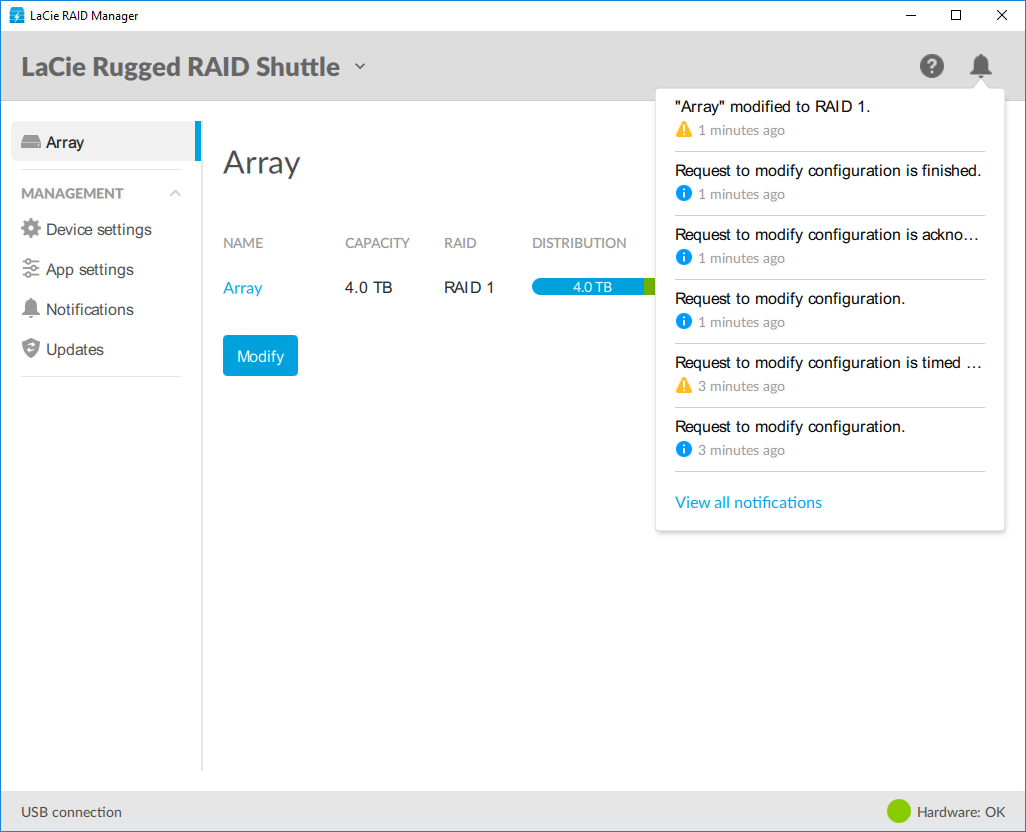Click the Device settings gear icon
Viewport: 1026px width, 832px height.
click(x=31, y=229)
